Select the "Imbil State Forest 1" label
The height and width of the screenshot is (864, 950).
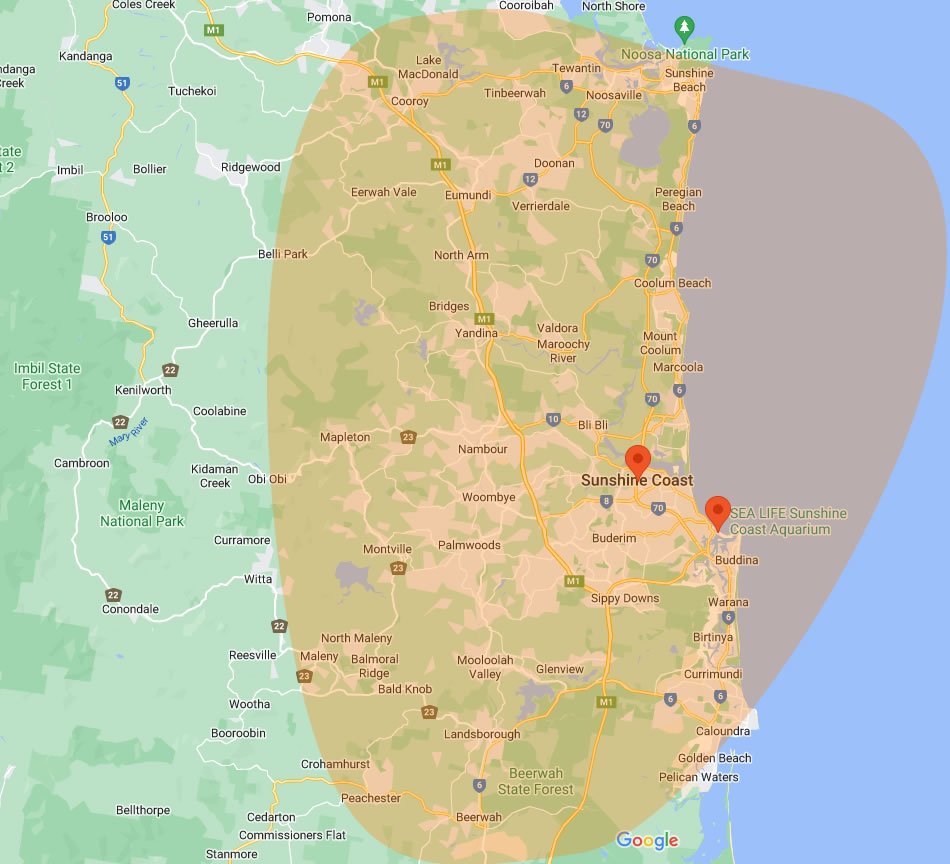point(47,376)
